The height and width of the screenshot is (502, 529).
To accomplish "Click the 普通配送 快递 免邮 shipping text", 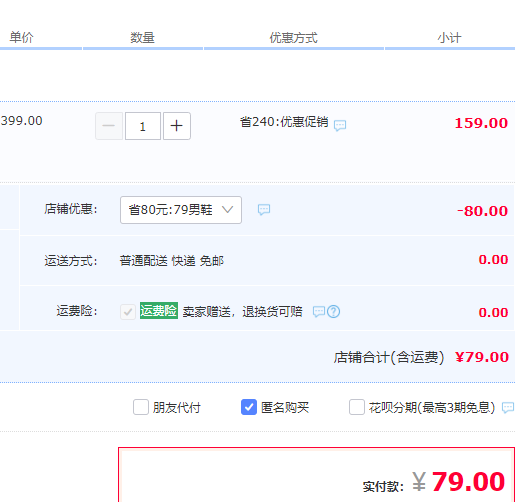I will point(171,260).
